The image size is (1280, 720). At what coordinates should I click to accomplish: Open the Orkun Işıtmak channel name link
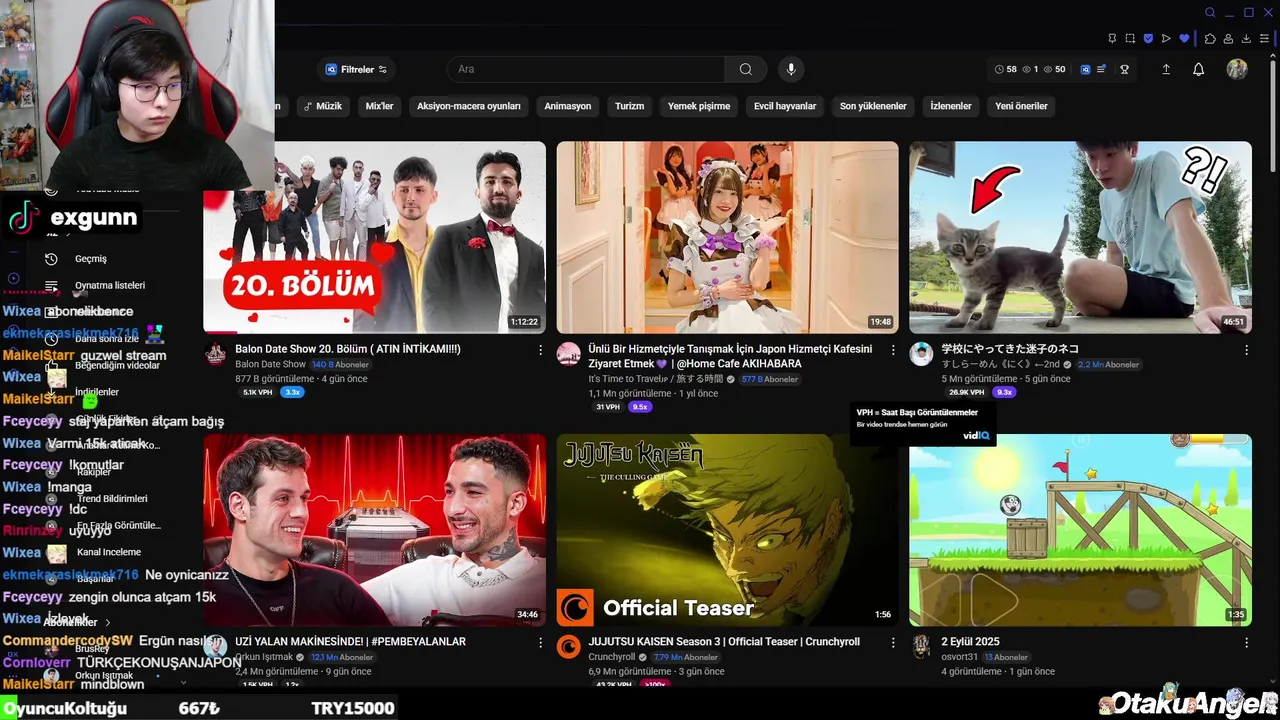[x=264, y=657]
